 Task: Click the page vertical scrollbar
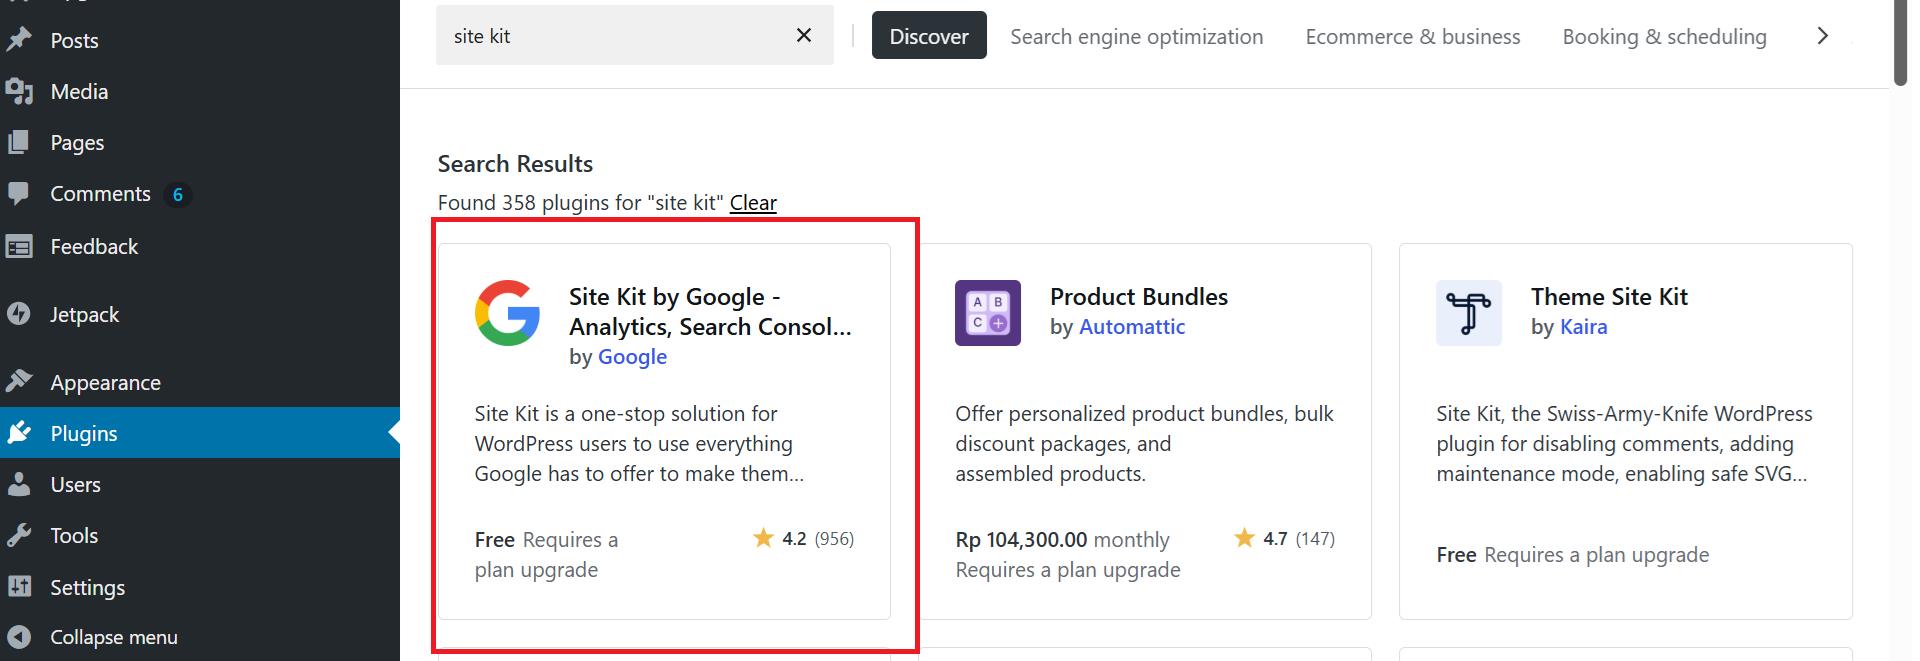click(1900, 43)
